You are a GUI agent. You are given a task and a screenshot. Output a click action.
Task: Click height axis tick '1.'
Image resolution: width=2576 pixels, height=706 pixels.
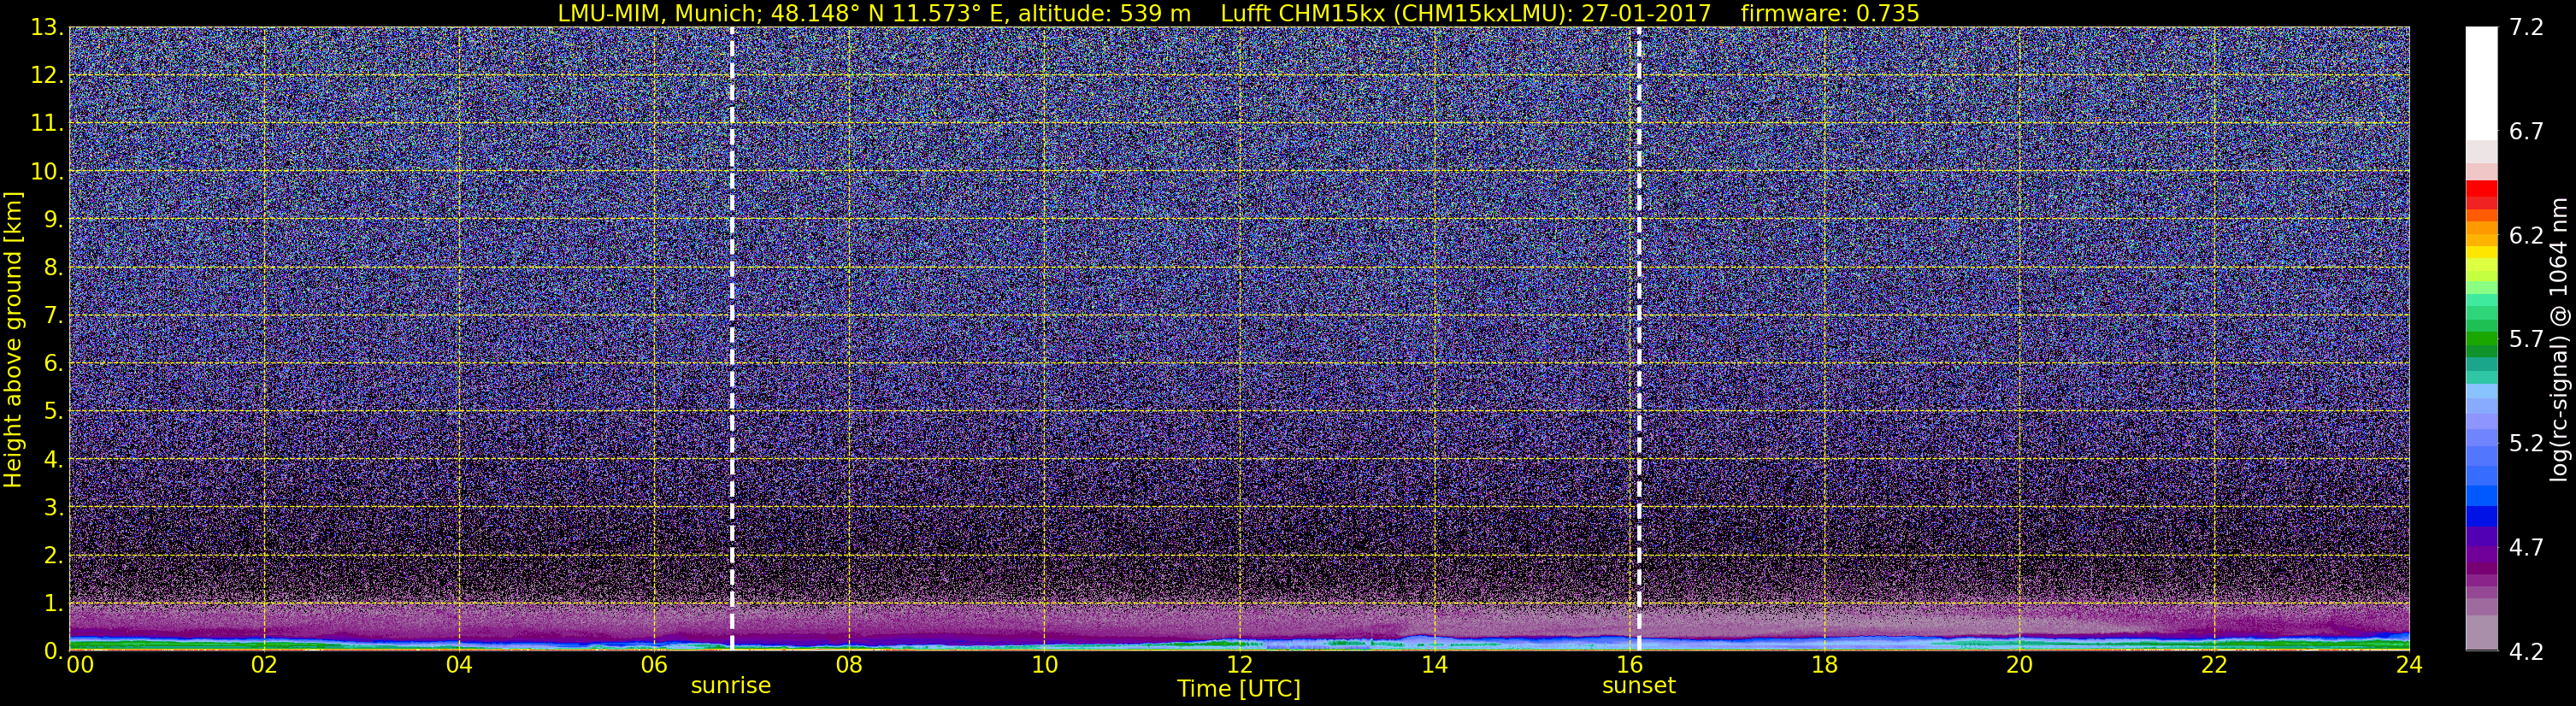tap(53, 604)
